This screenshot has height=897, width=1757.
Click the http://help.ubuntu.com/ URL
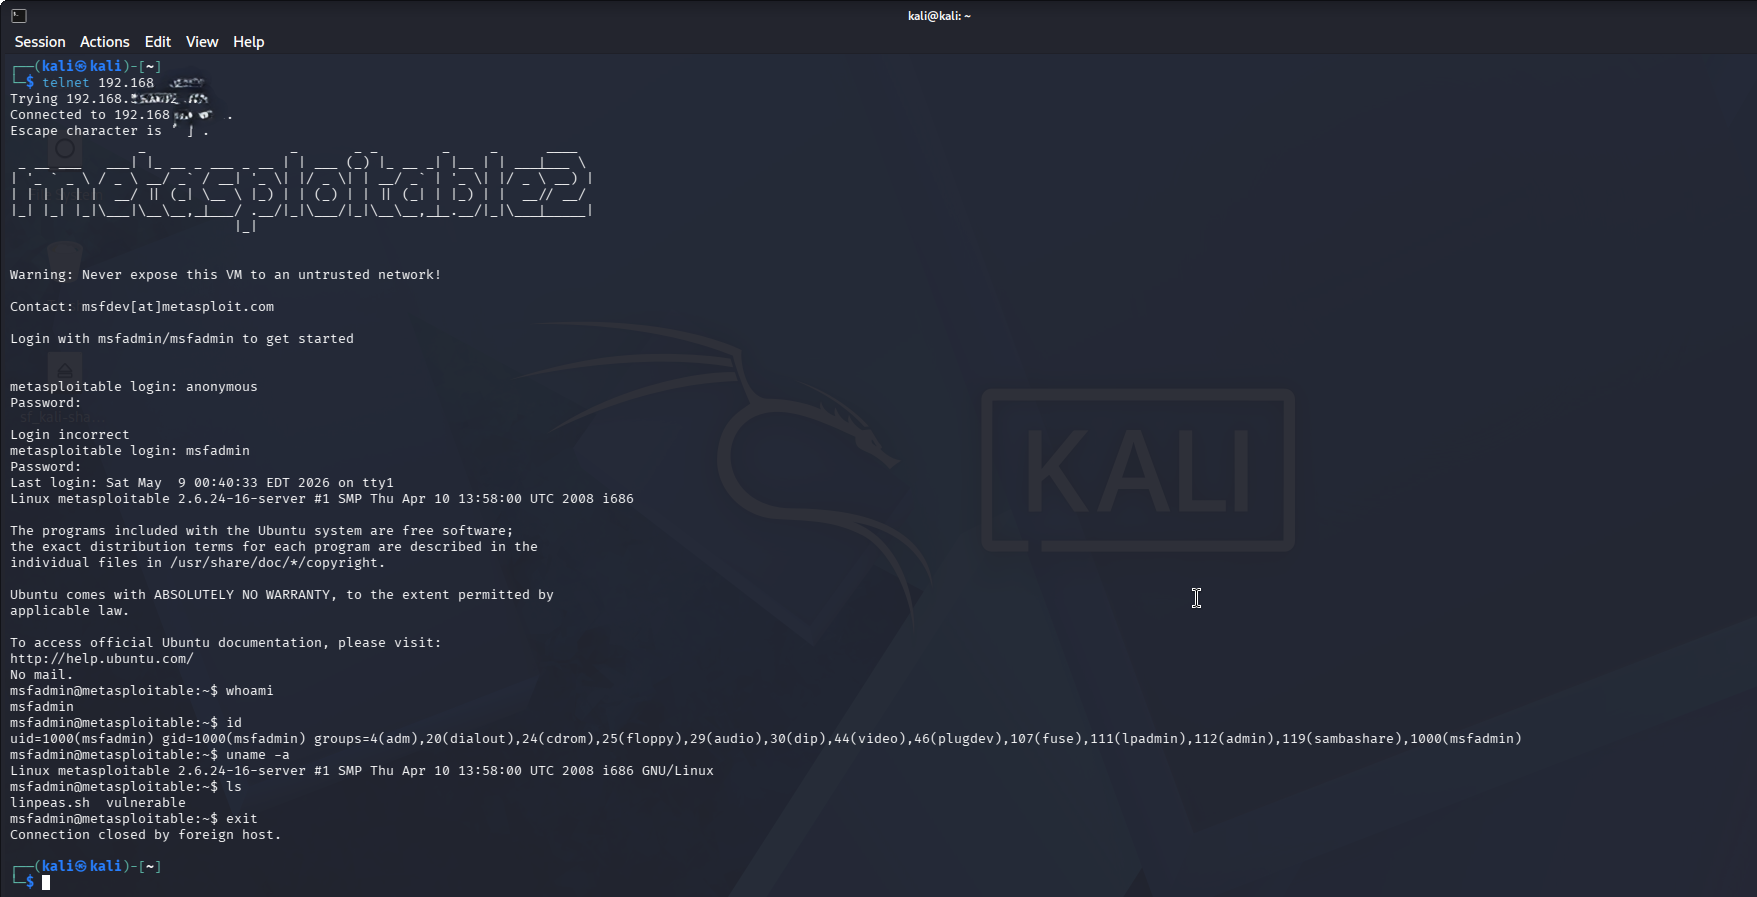102,659
